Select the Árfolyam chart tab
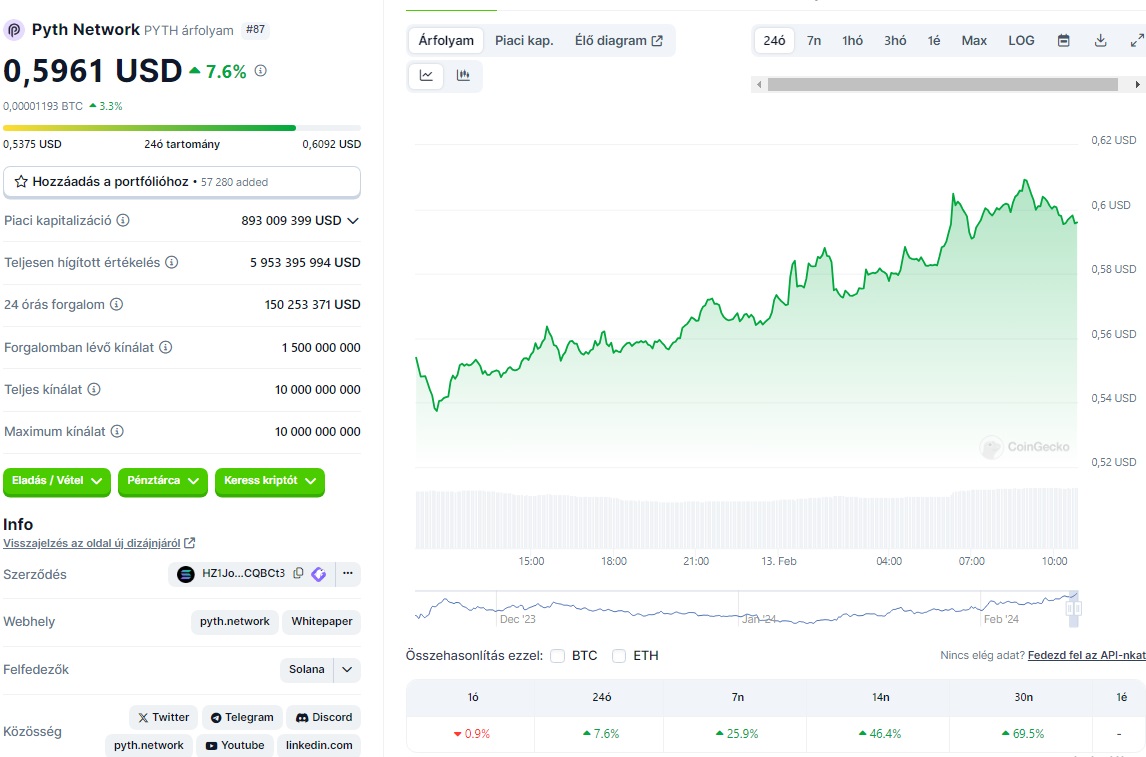This screenshot has height=757, width=1146. coord(446,41)
